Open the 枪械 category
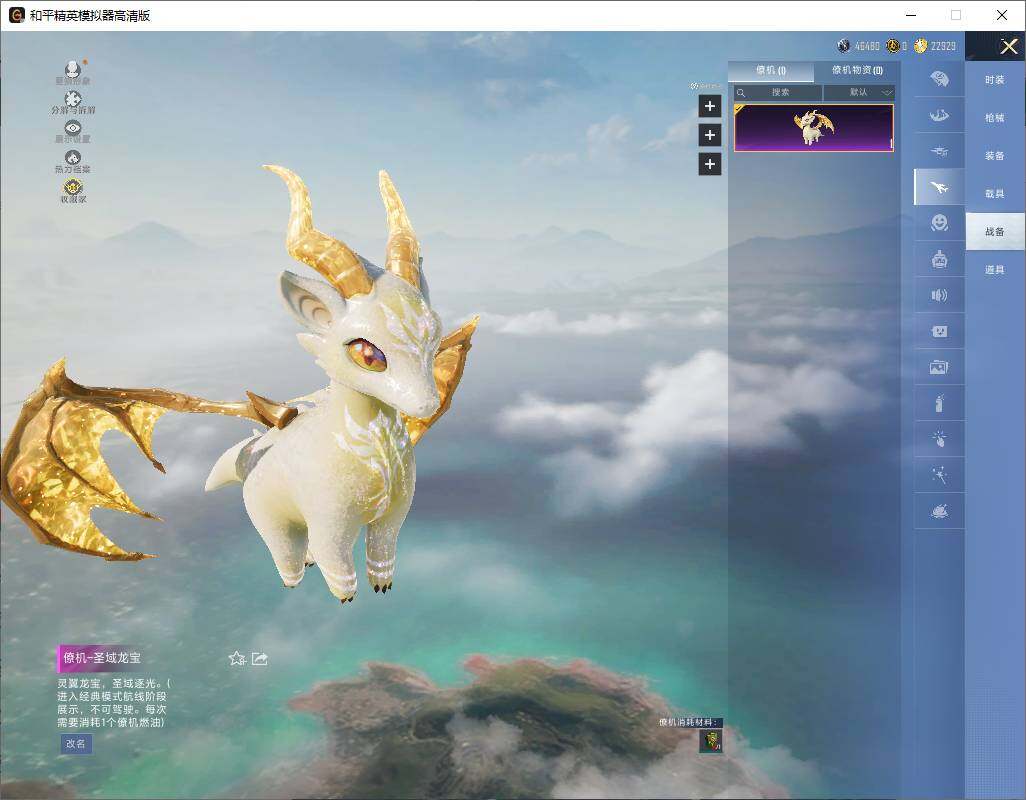This screenshot has height=800, width=1026. click(x=995, y=118)
